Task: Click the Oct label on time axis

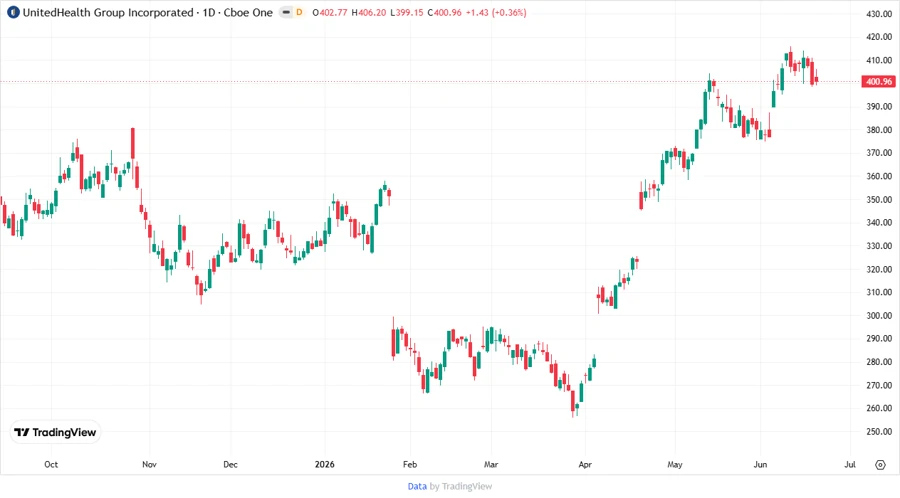Action: pyautogui.click(x=51, y=465)
